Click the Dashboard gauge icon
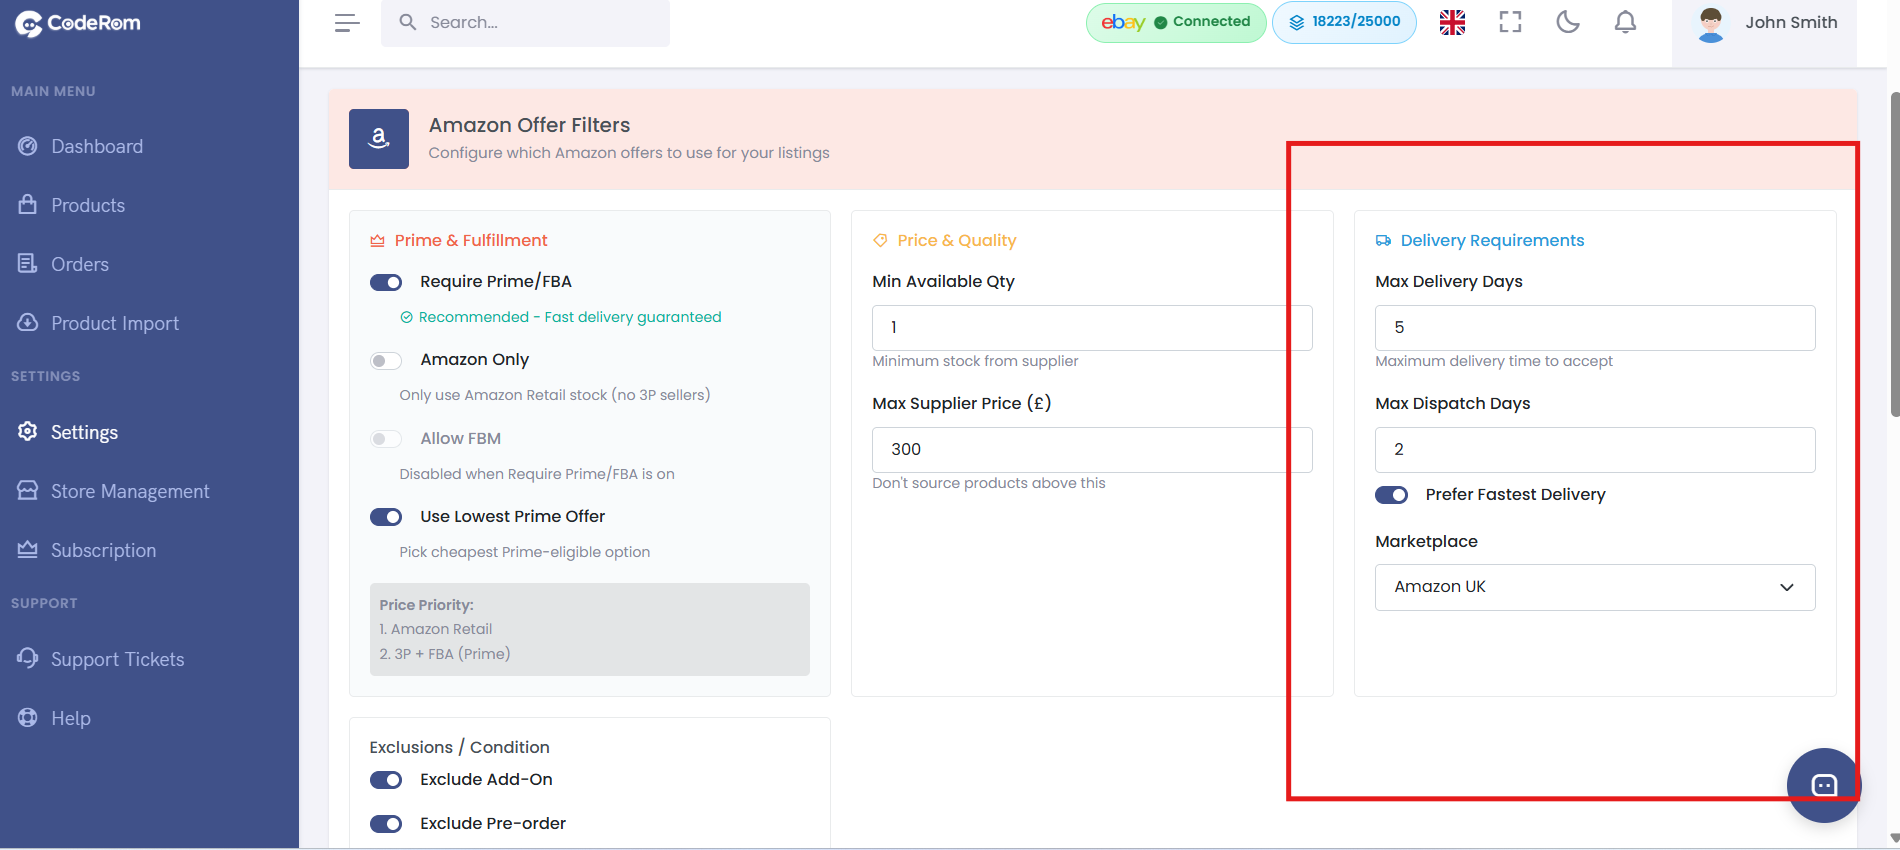Image resolution: width=1900 pixels, height=850 pixels. click(x=28, y=146)
